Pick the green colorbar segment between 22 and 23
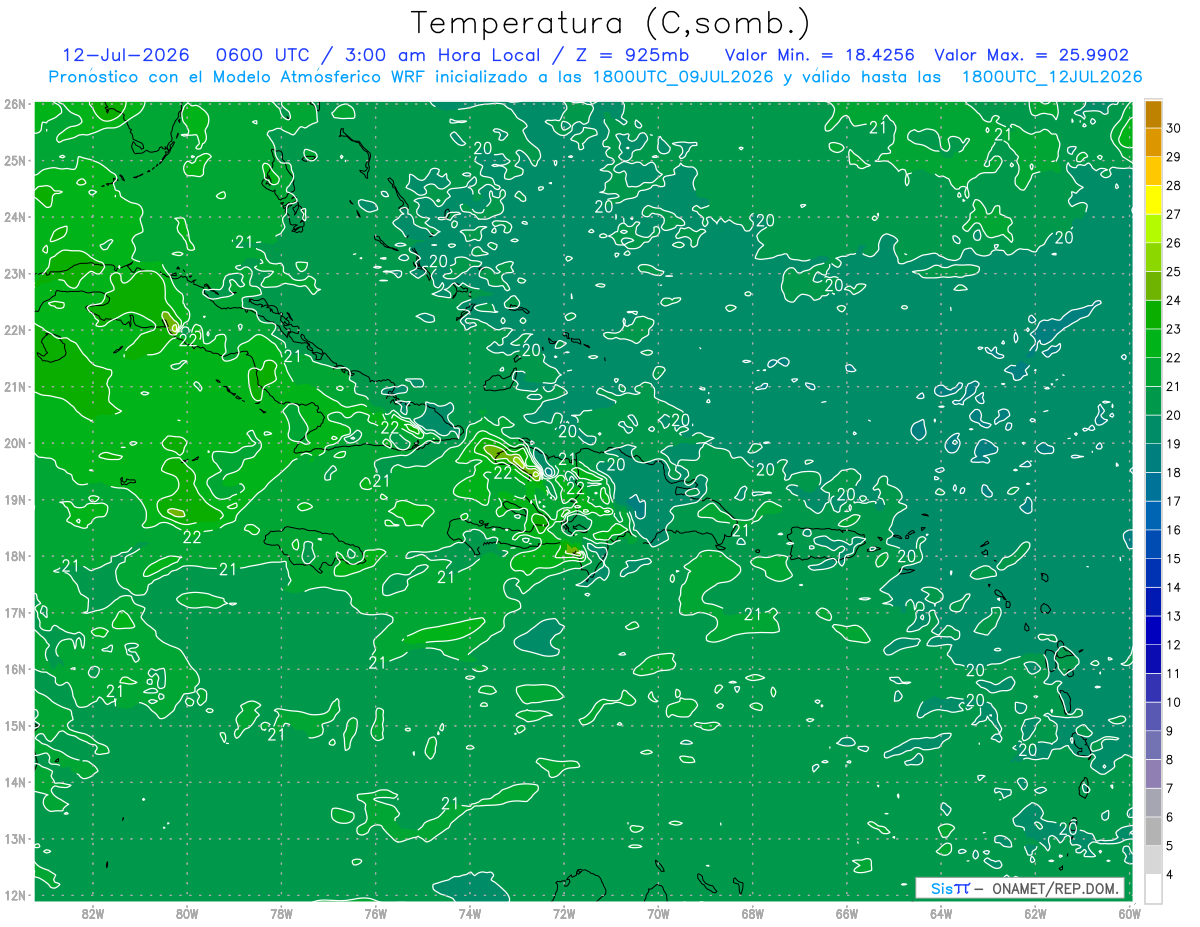 point(1153,343)
